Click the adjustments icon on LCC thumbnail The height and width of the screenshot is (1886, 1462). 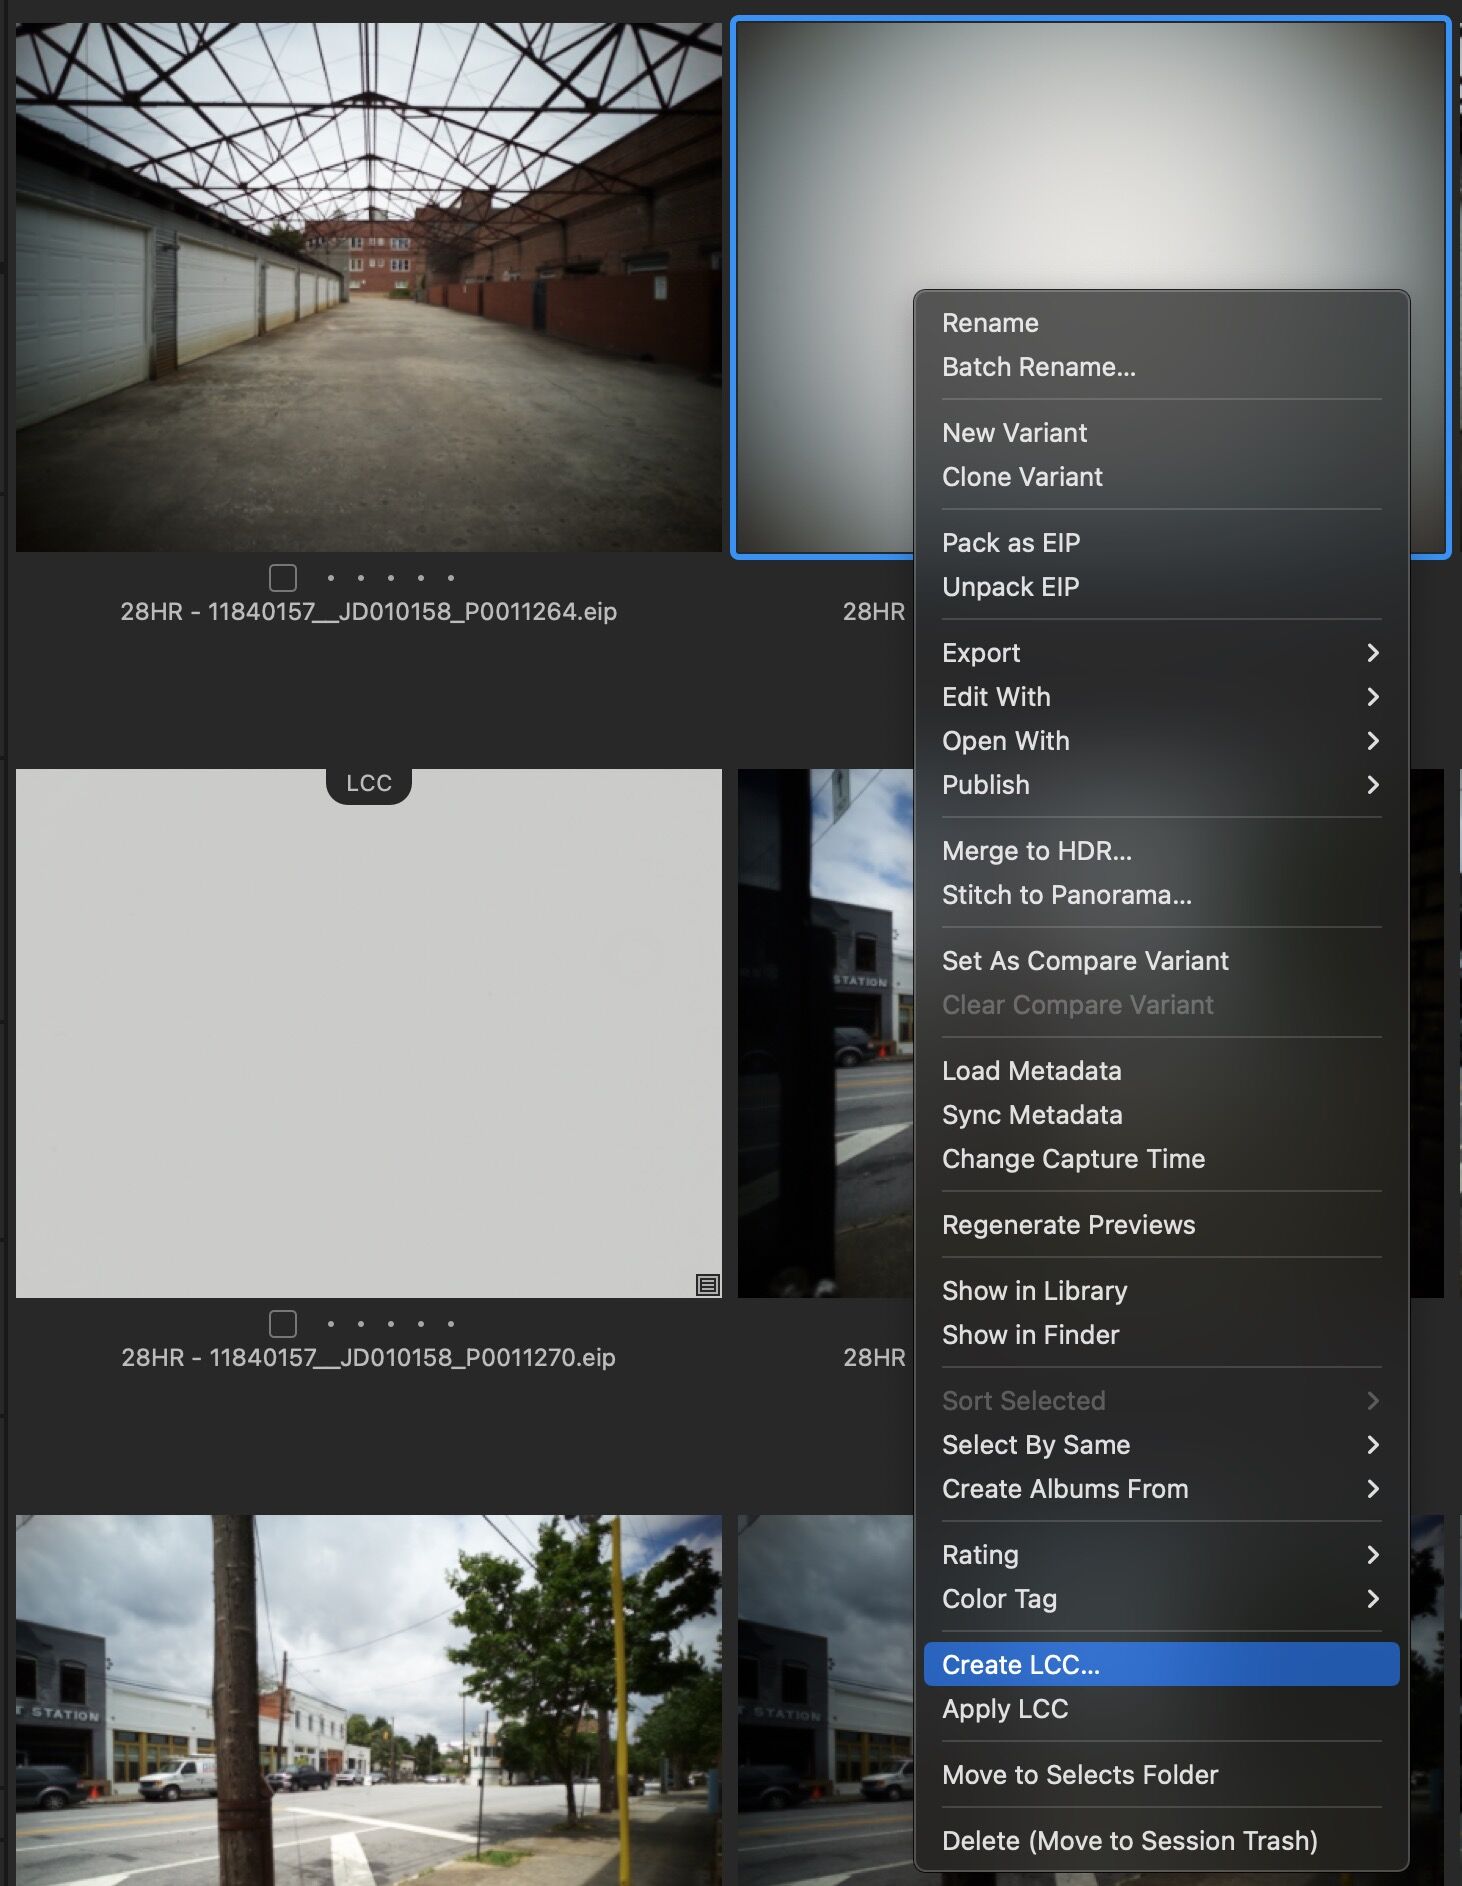(708, 1285)
